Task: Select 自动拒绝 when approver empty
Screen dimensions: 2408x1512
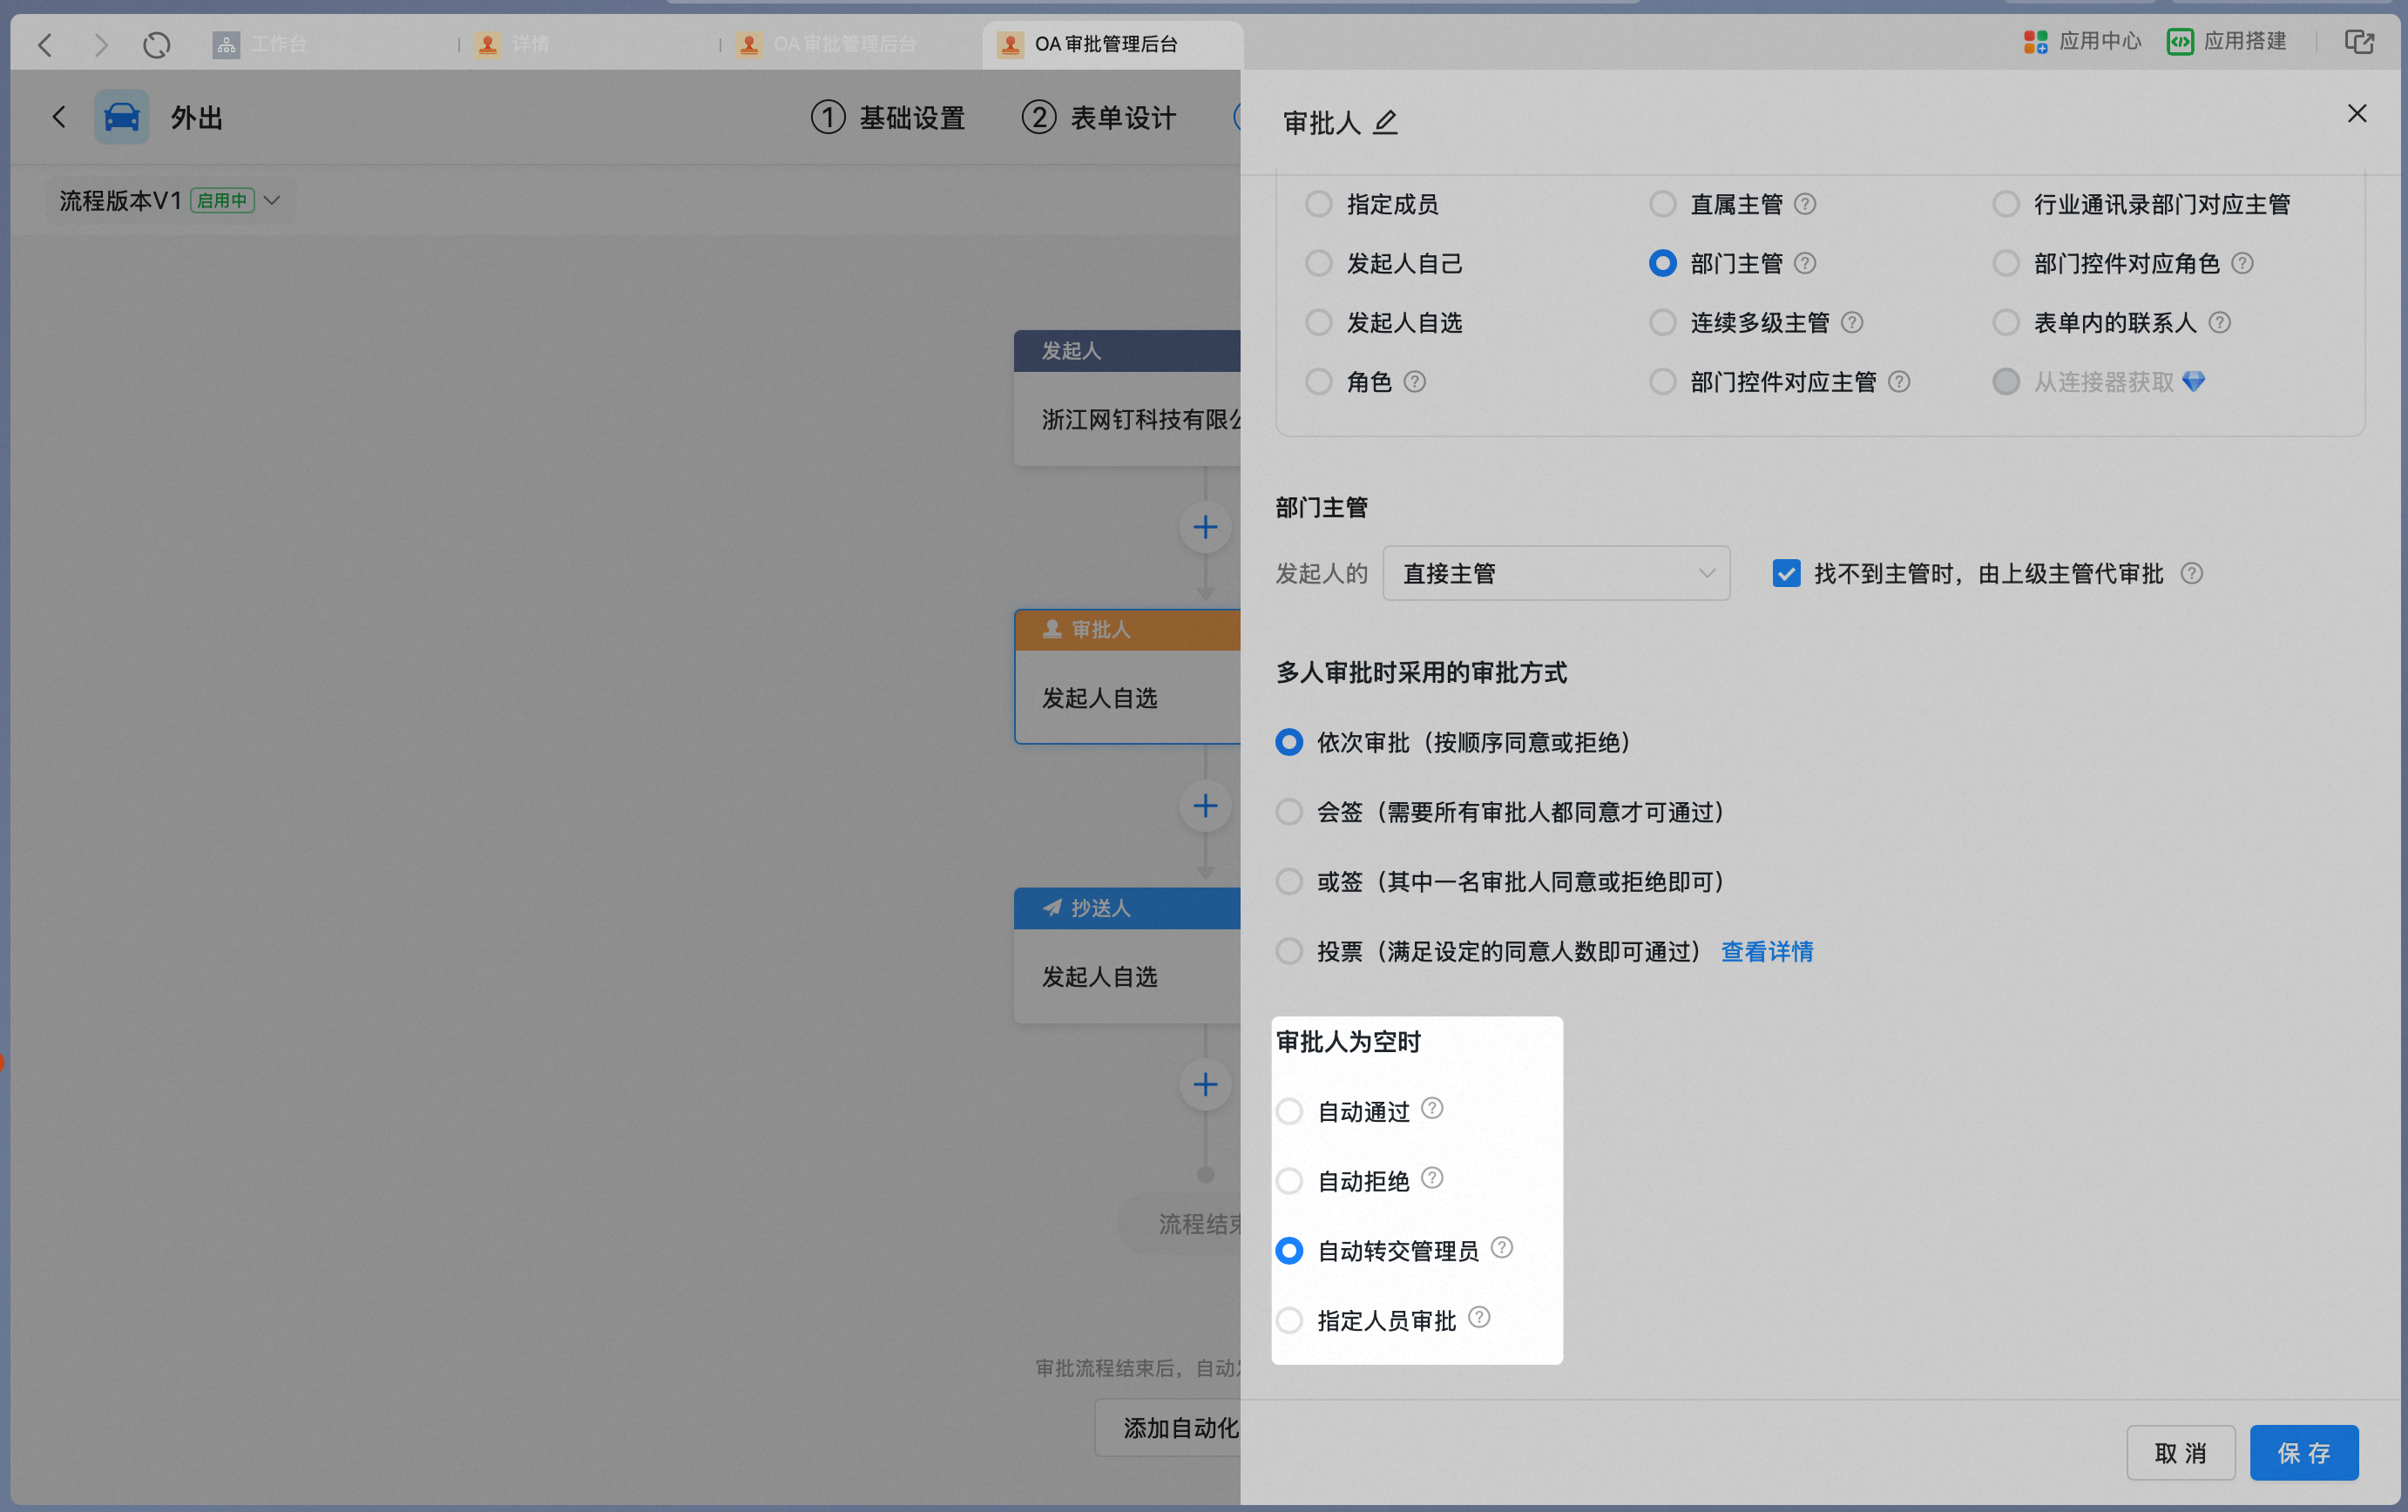Action: click(x=1289, y=1181)
